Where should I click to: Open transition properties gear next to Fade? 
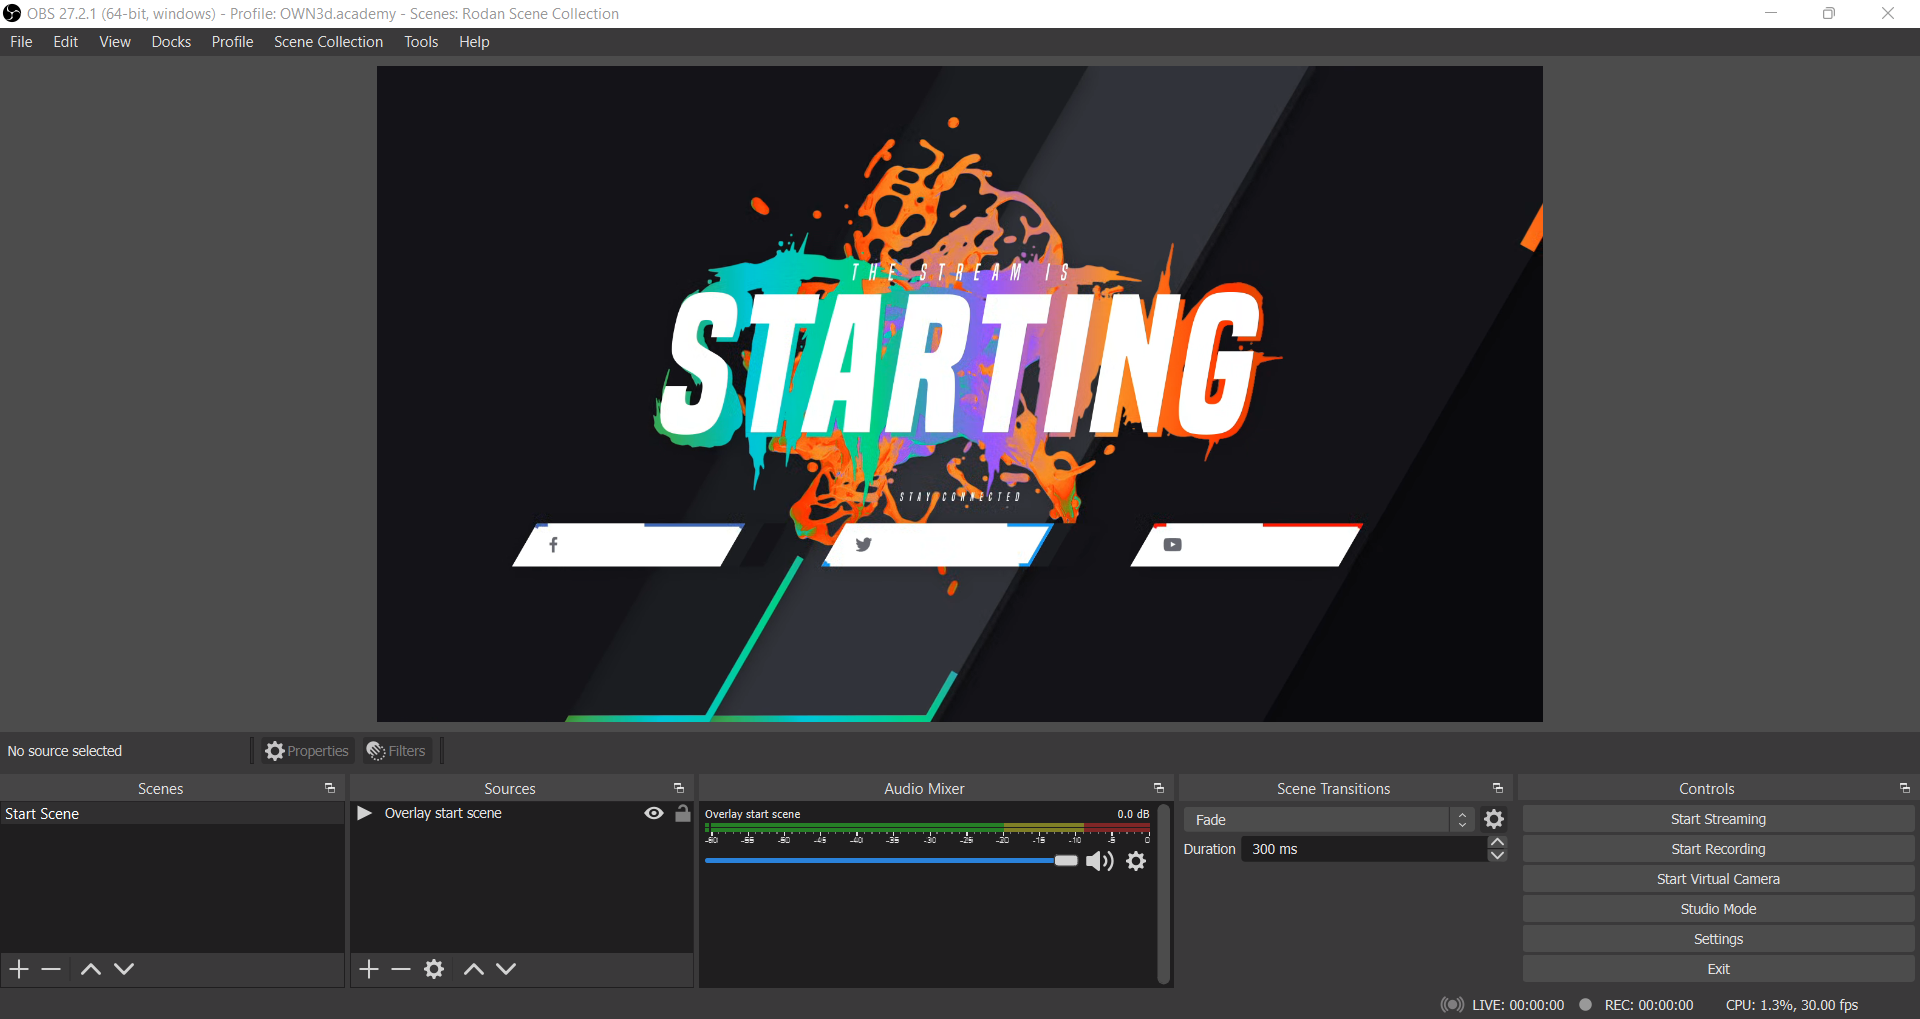pyautogui.click(x=1494, y=820)
